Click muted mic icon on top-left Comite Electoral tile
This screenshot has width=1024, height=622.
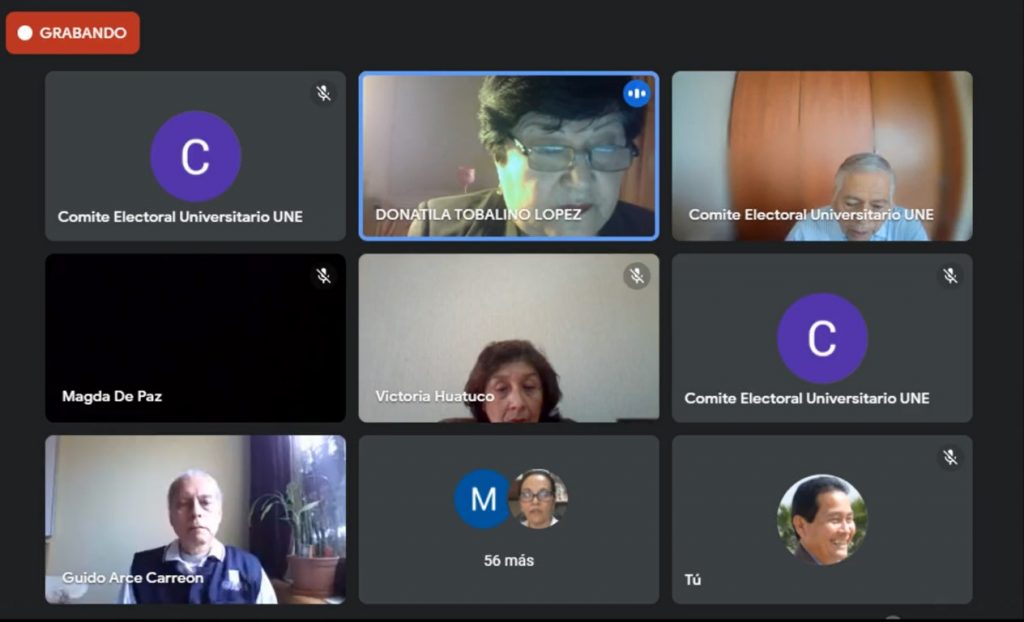tap(323, 93)
